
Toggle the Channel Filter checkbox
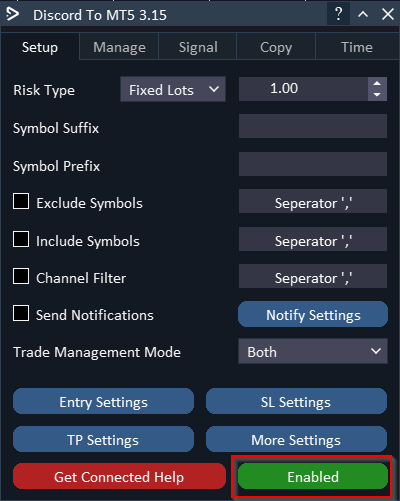(21, 276)
